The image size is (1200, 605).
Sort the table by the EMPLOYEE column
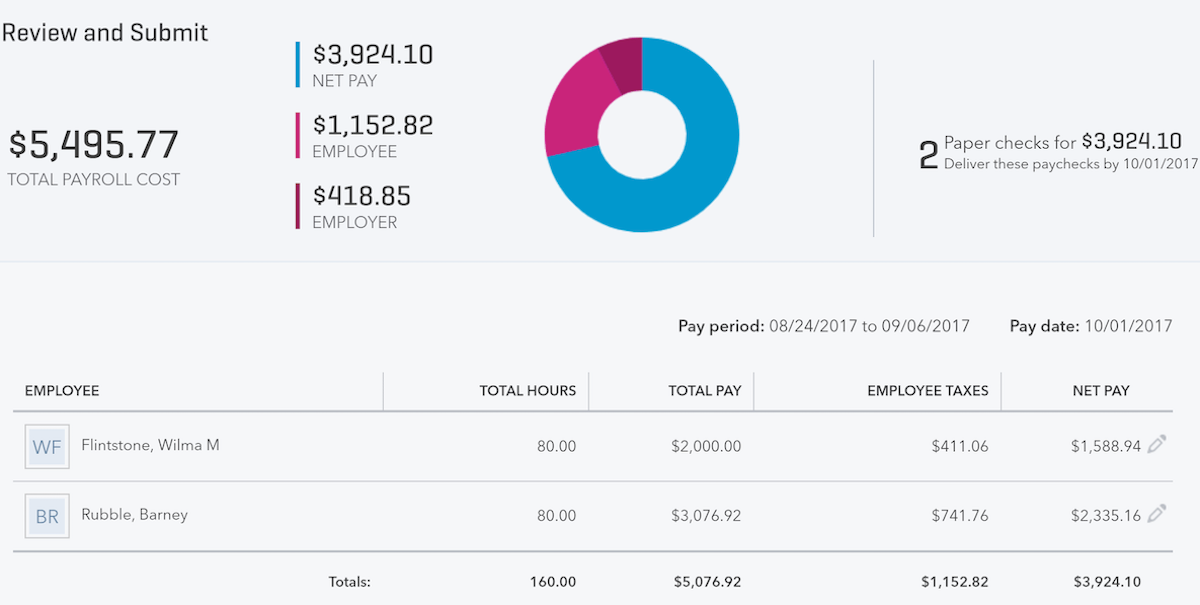62,391
